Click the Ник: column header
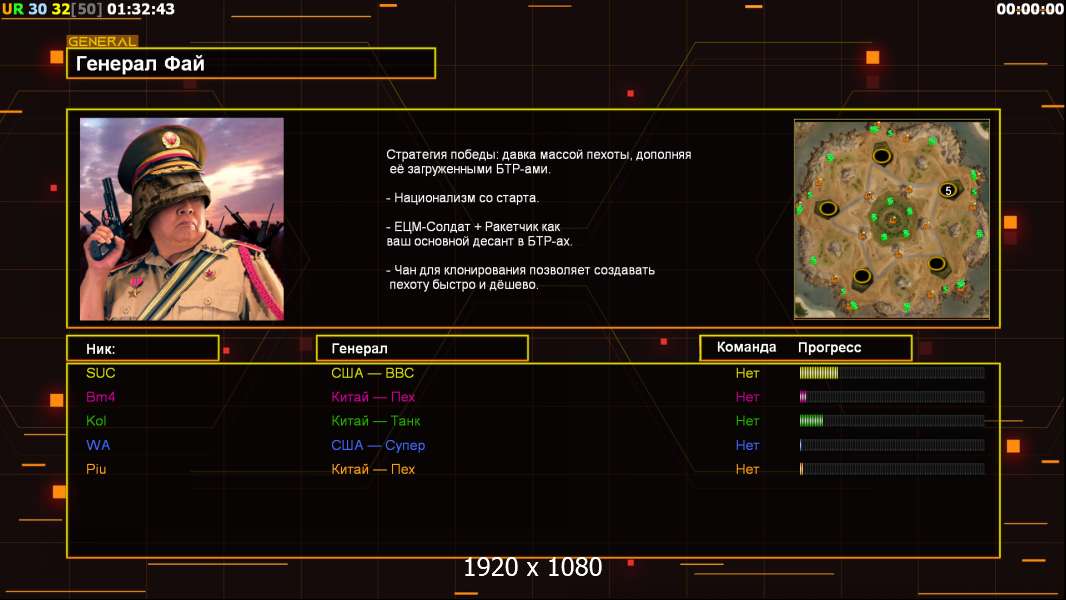This screenshot has width=1066, height=600. coord(143,349)
